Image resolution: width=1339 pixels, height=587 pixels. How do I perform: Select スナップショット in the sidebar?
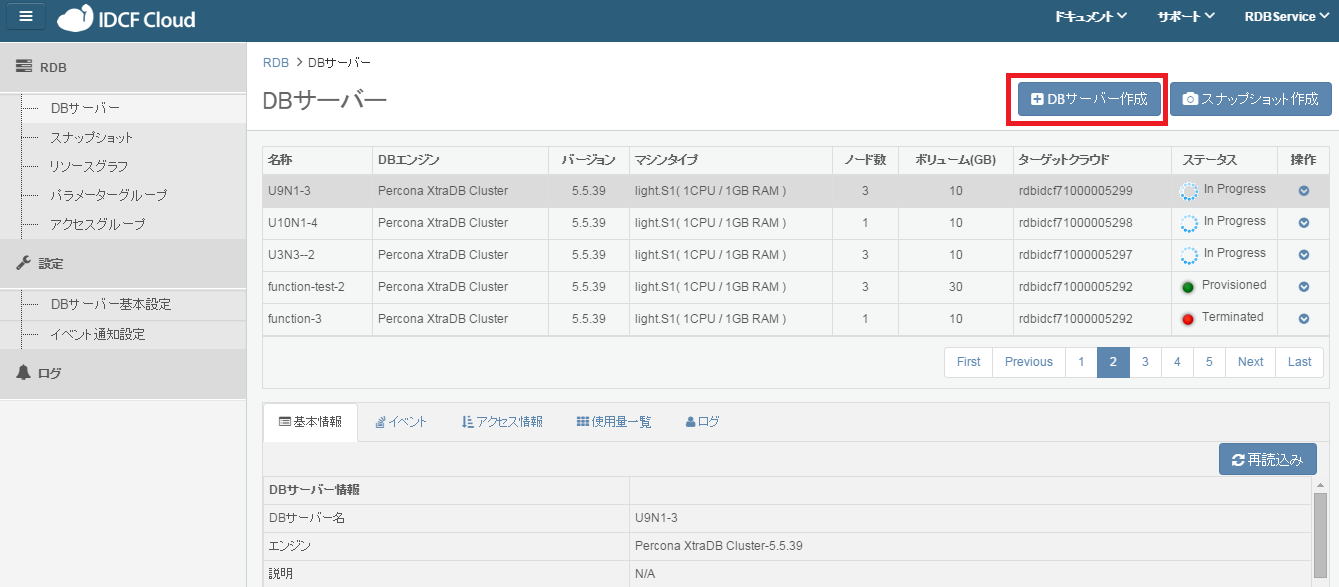pyautogui.click(x=91, y=137)
